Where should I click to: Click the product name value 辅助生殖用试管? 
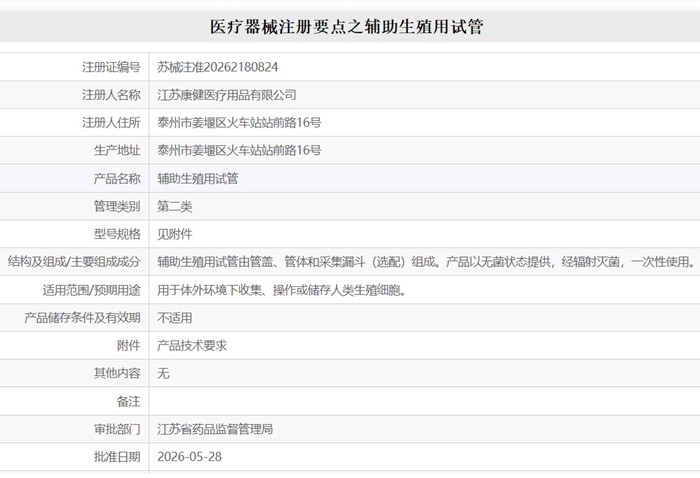198,179
